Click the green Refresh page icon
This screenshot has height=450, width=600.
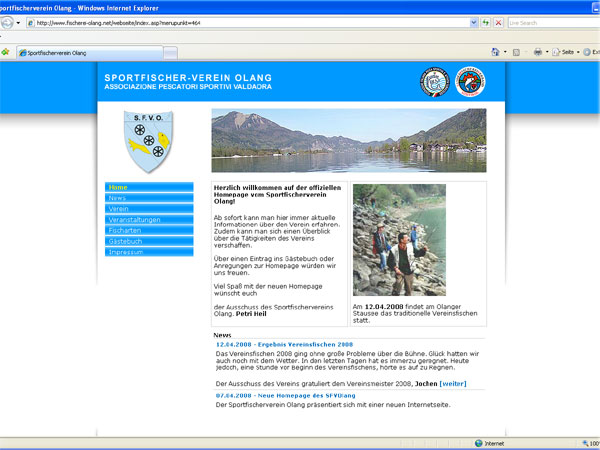click(x=486, y=23)
